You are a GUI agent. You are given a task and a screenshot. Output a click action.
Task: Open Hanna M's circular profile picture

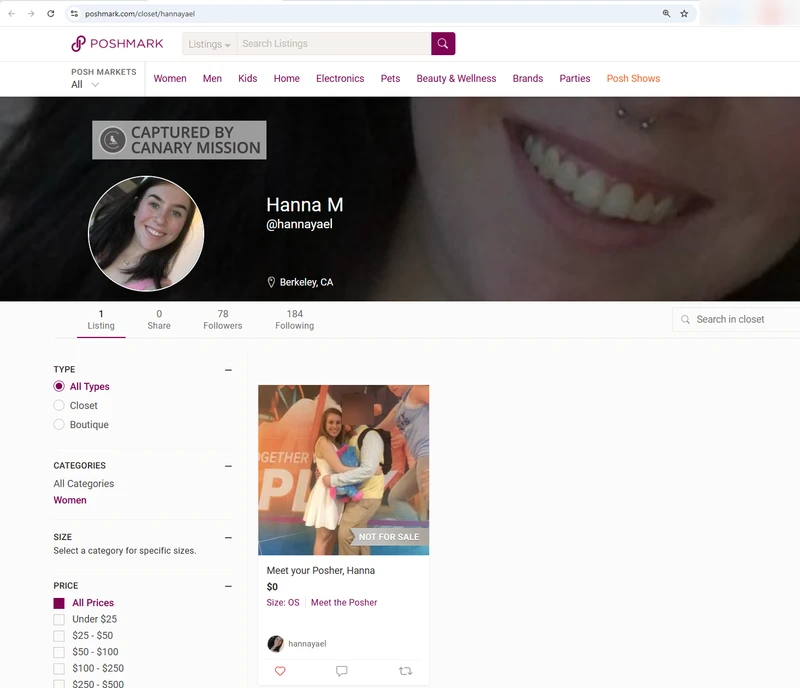pos(146,234)
